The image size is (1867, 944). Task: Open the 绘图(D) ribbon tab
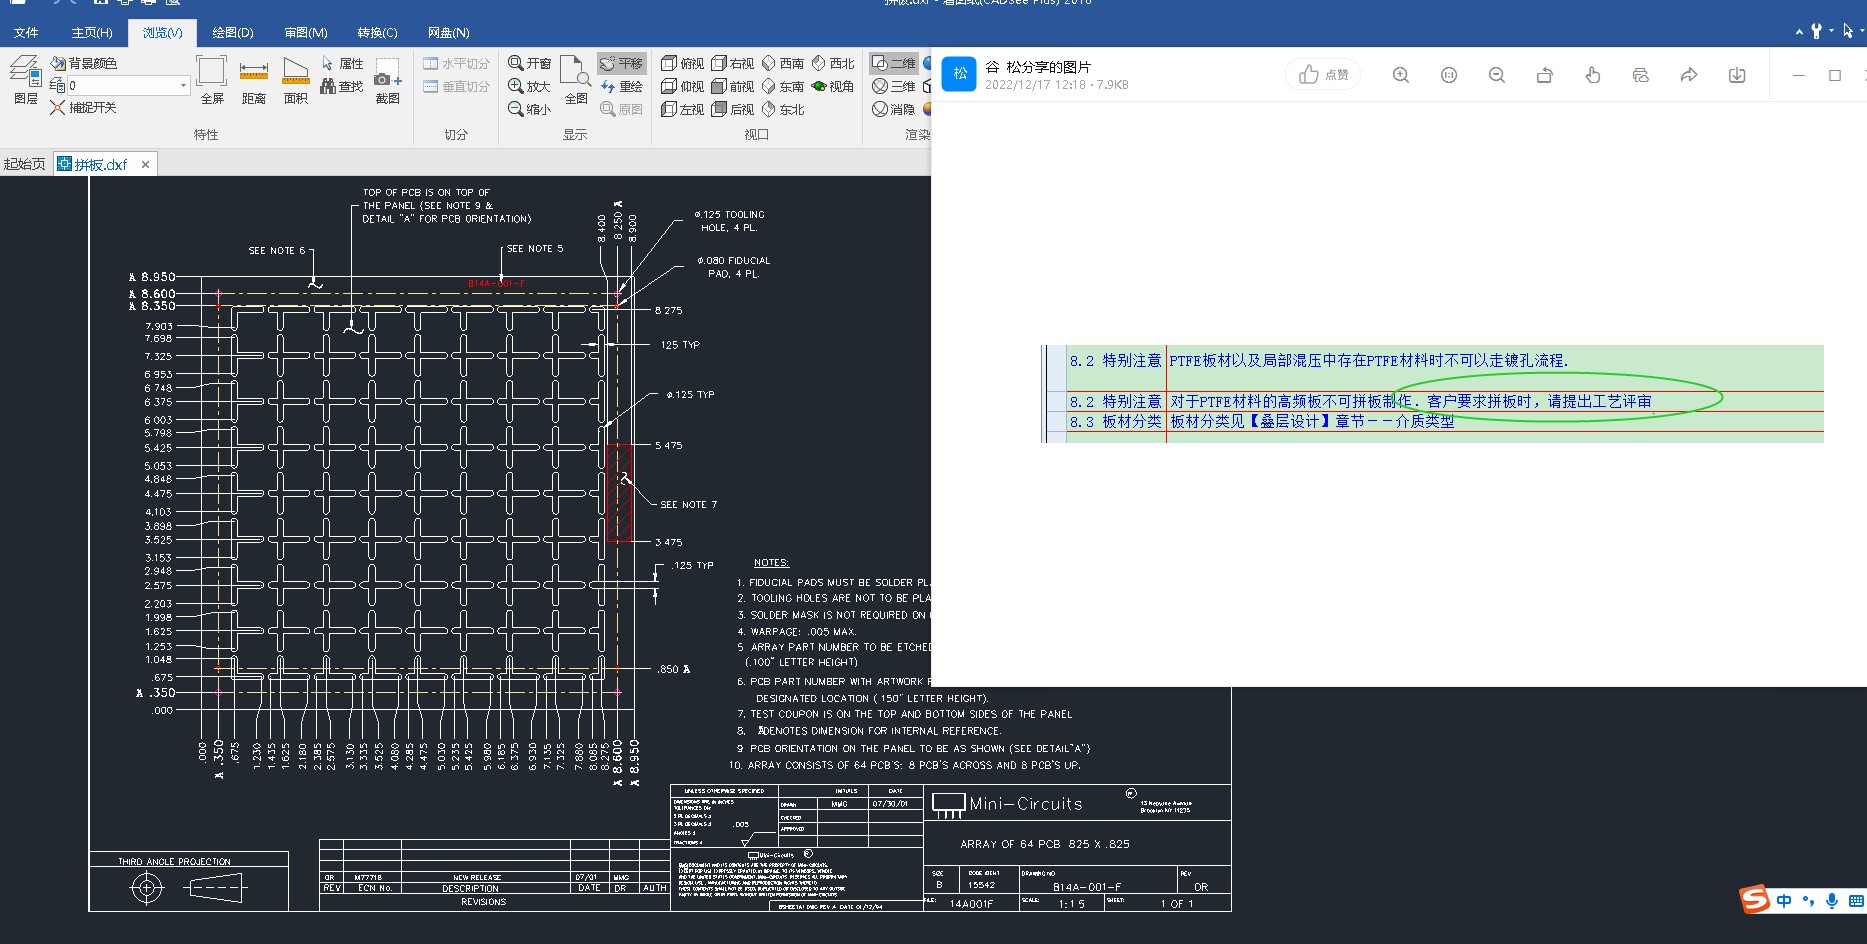tap(232, 33)
